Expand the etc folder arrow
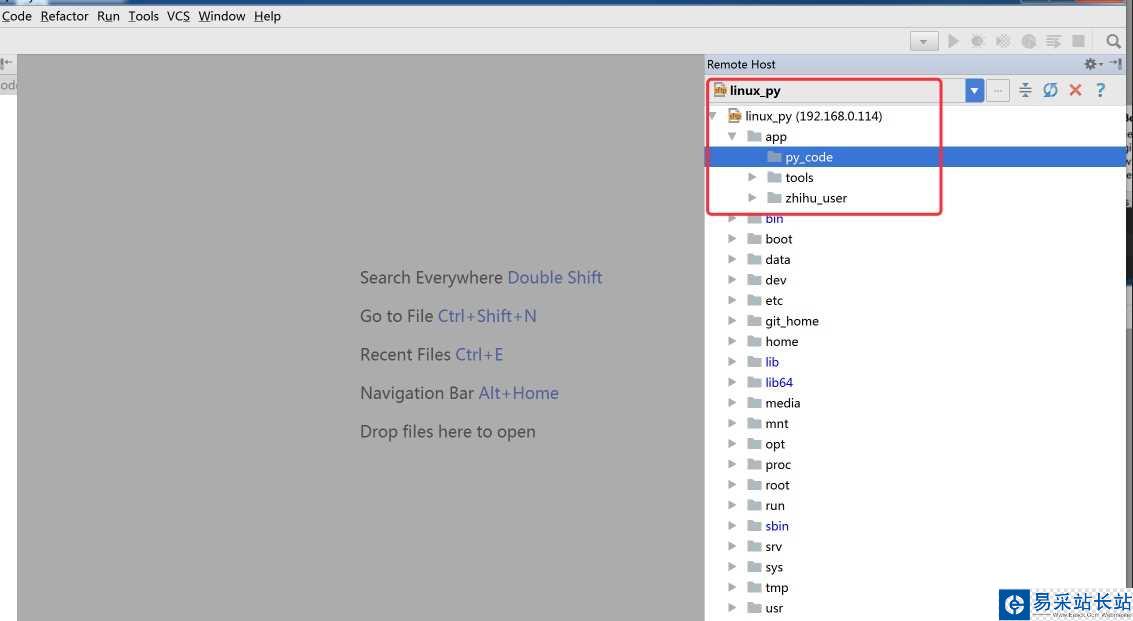Screen dimensions: 1133x621 732,300
